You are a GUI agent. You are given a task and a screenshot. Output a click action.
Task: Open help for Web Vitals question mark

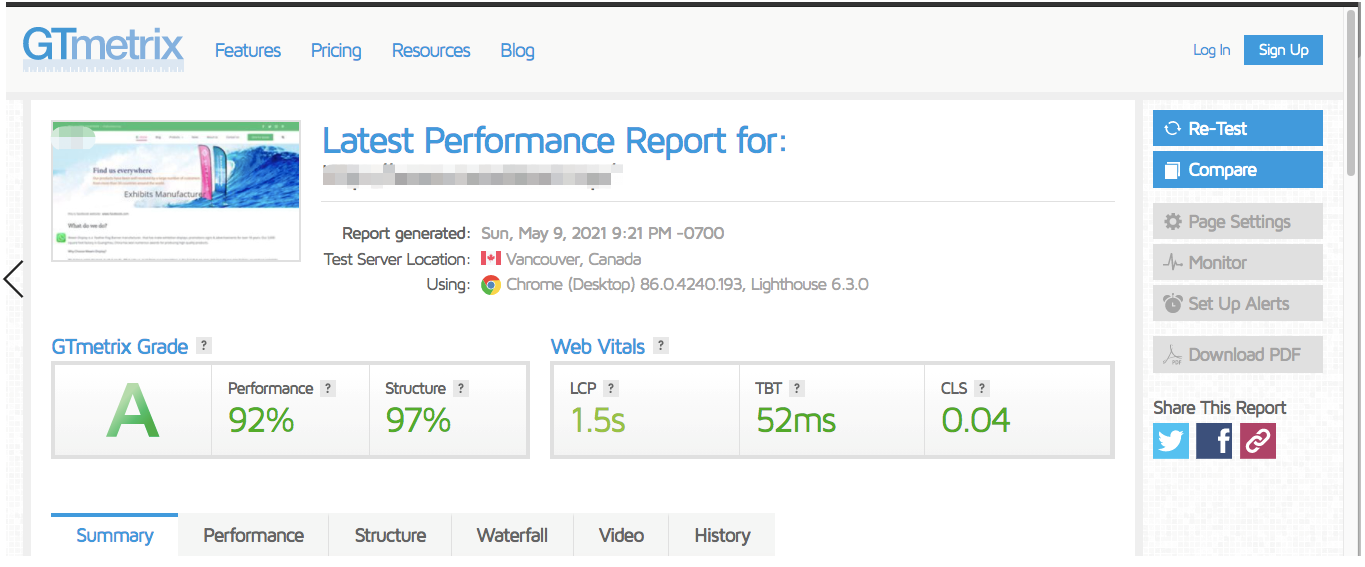coord(660,346)
